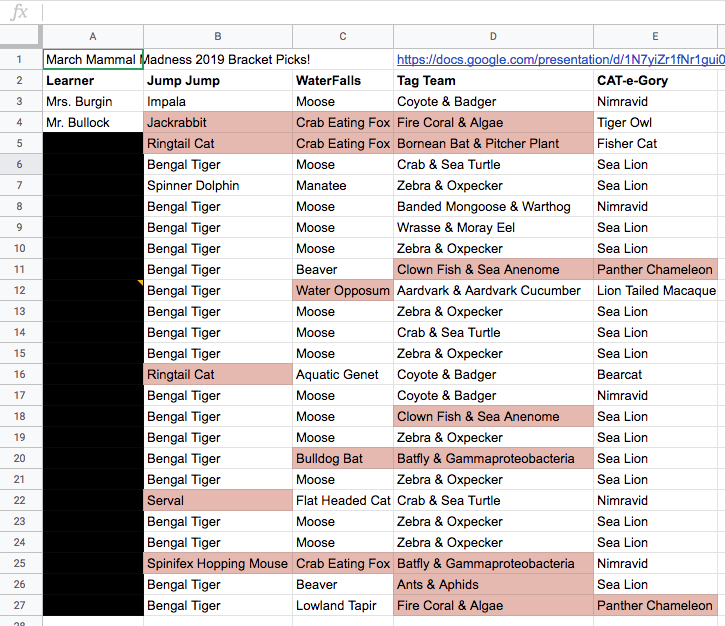This screenshot has height=626, width=725.
Task: Select the Flat Headed Cat cell
Action: coord(343,500)
